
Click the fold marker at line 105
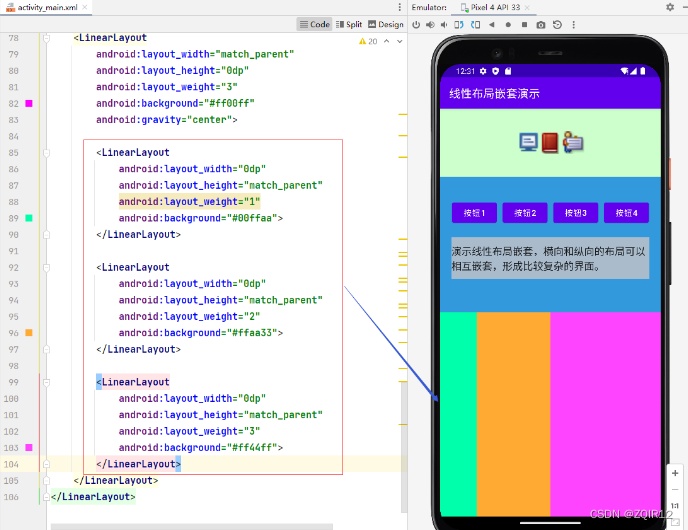(x=46, y=481)
